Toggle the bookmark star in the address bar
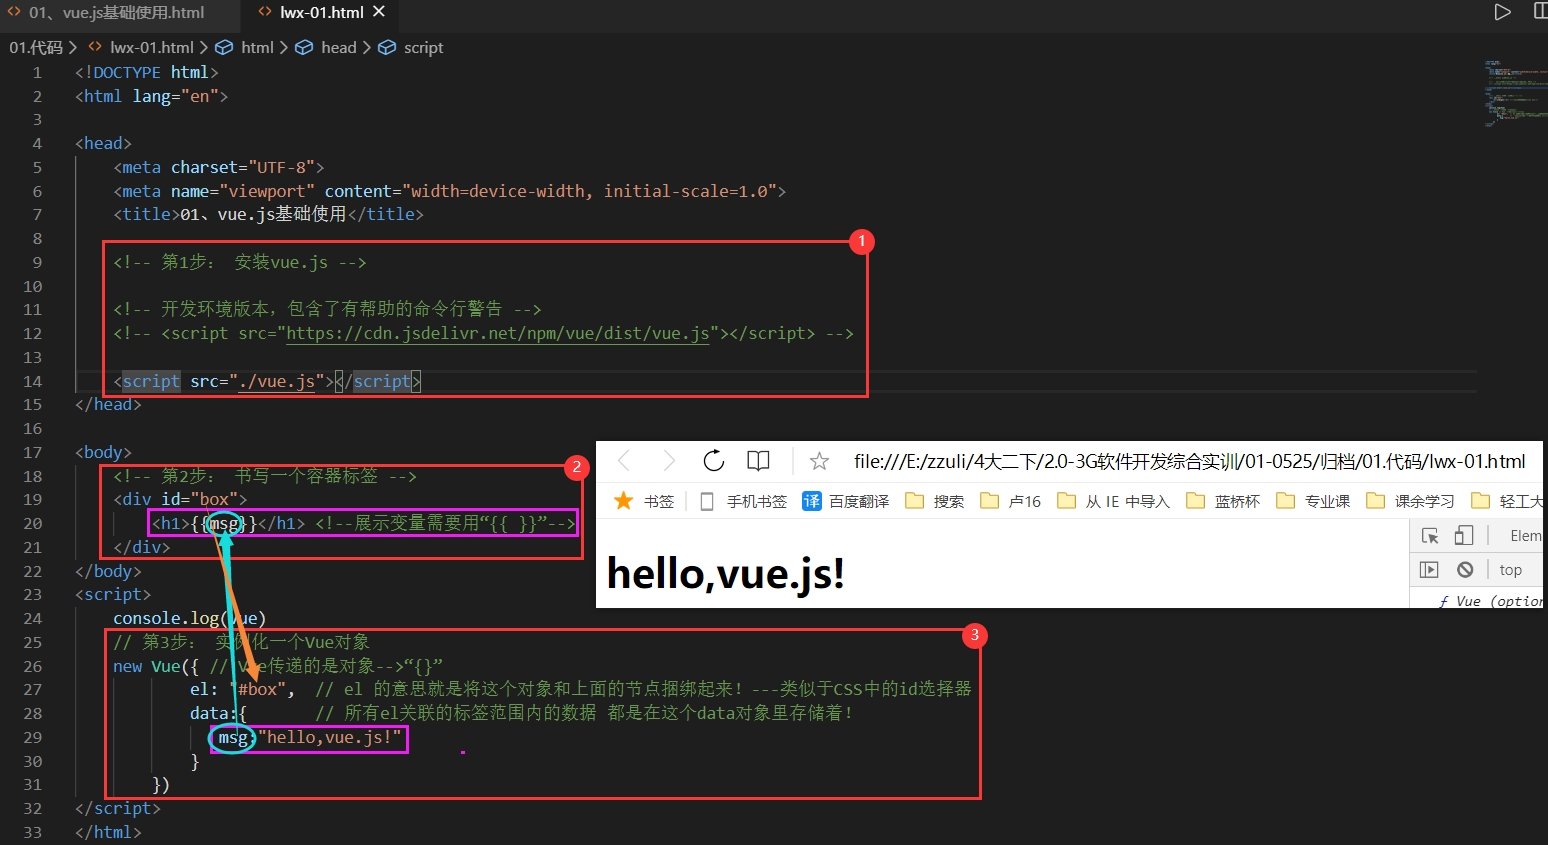The width and height of the screenshot is (1548, 845). (819, 461)
